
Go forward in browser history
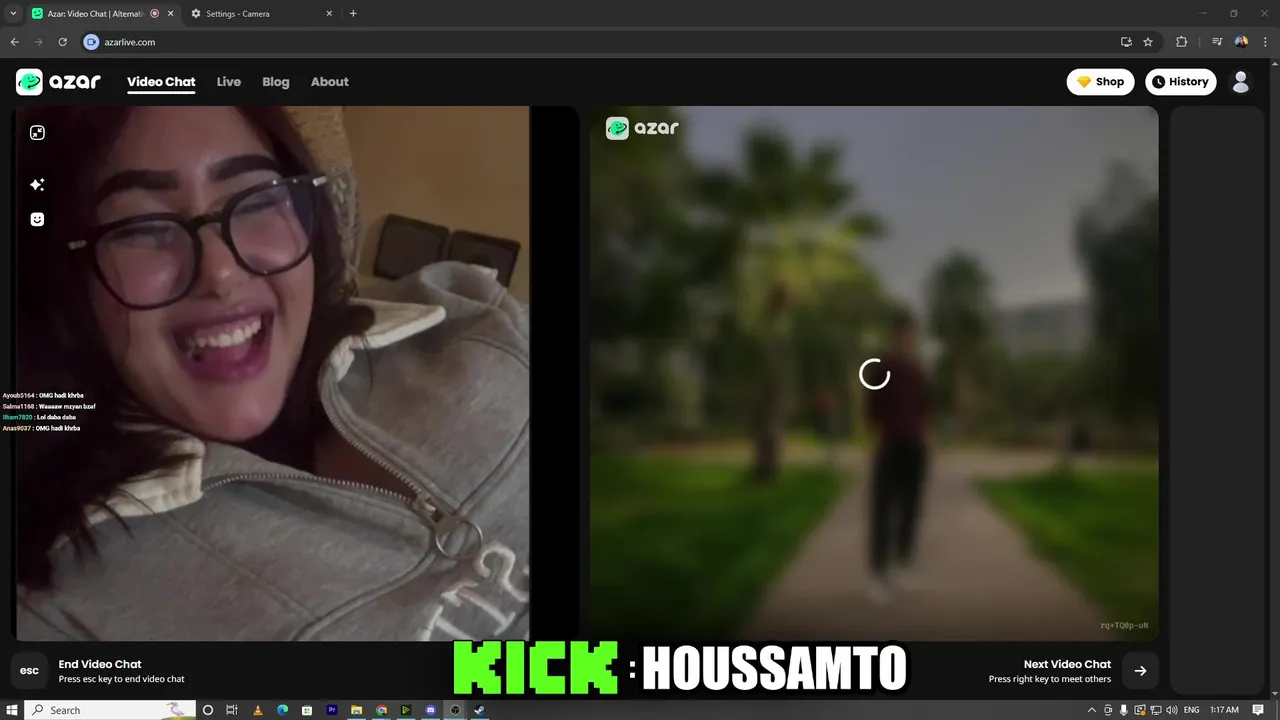[x=39, y=42]
